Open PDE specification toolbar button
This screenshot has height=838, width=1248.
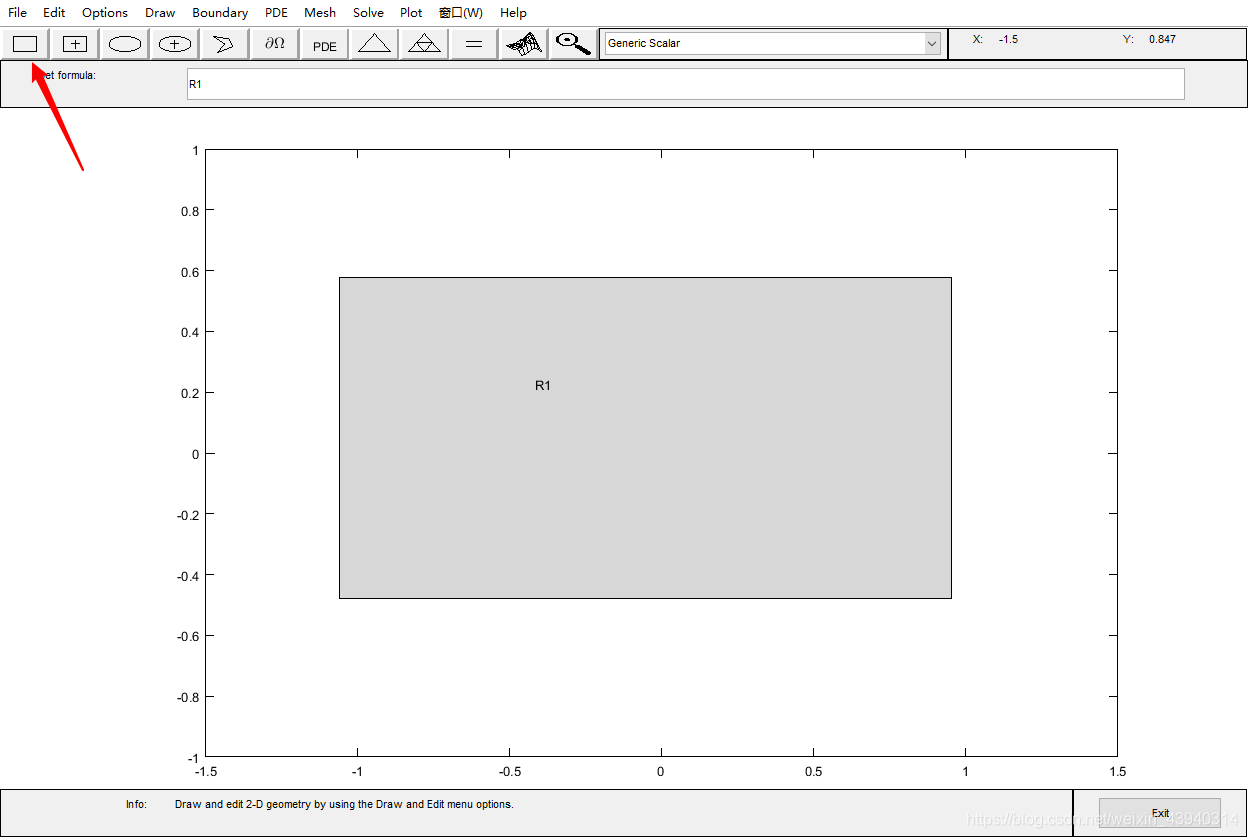click(x=325, y=43)
